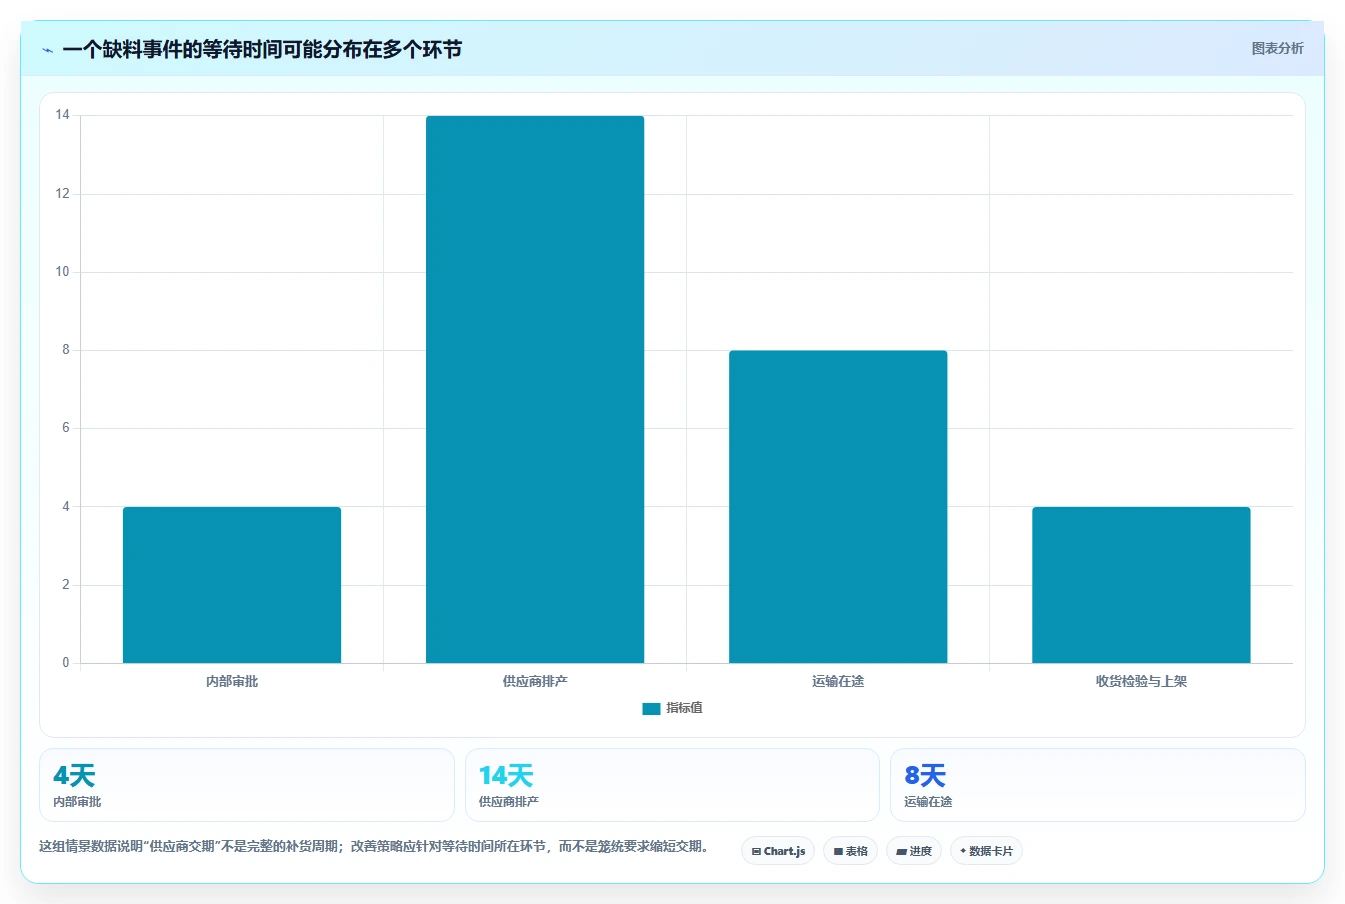Click the 内部审批 axis label
This screenshot has width=1345, height=904.
[232, 681]
